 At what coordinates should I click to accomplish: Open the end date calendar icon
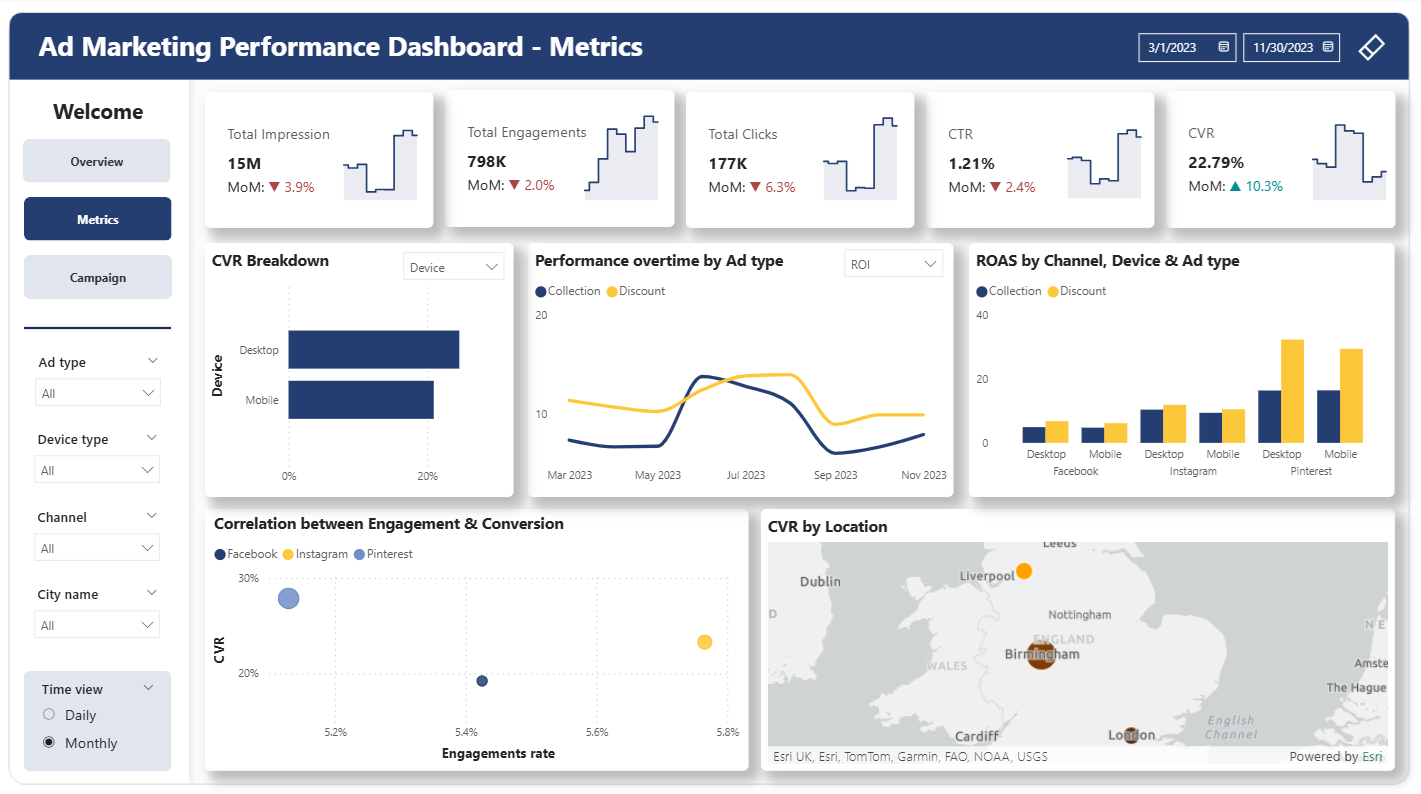tap(1327, 47)
